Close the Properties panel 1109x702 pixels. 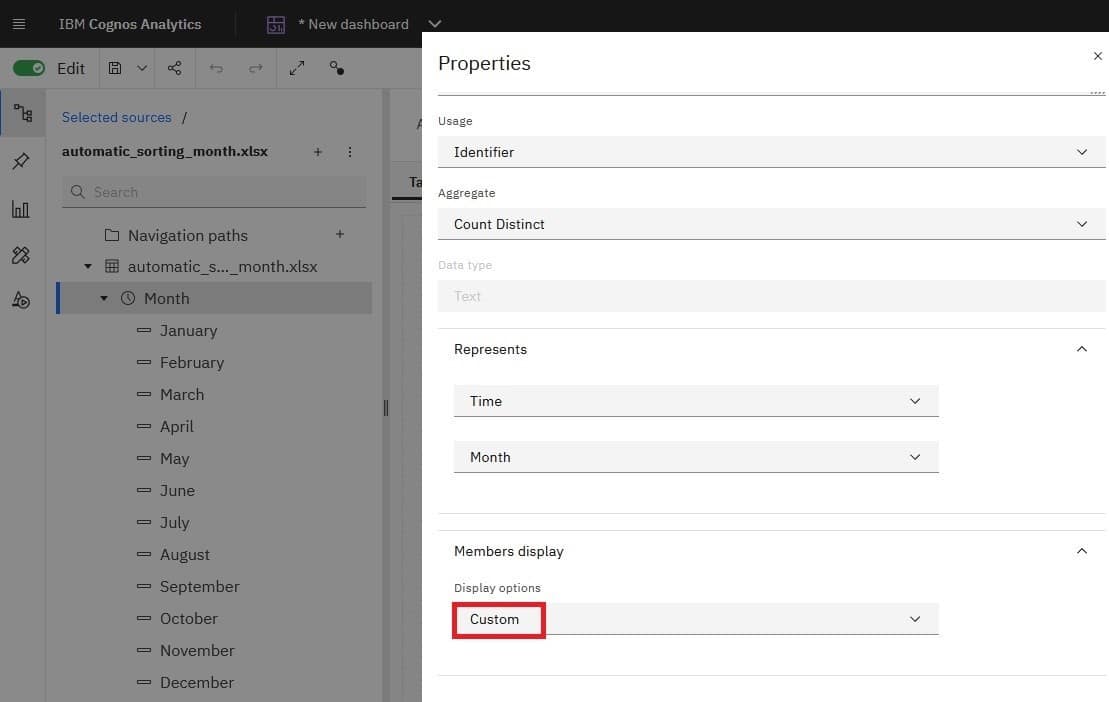[x=1097, y=56]
